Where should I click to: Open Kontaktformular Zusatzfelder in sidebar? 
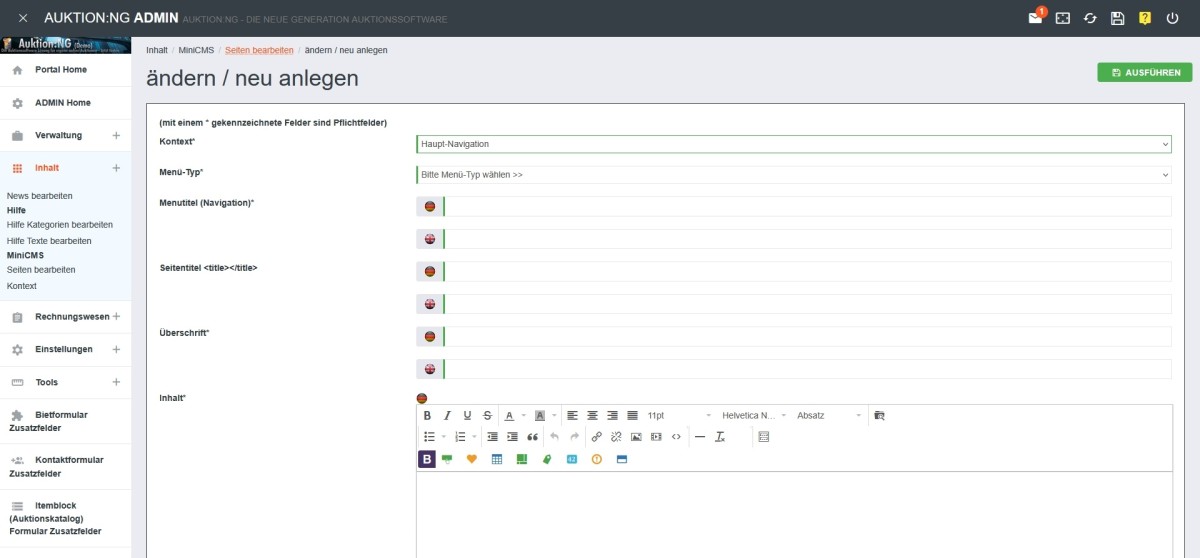pyautogui.click(x=65, y=466)
